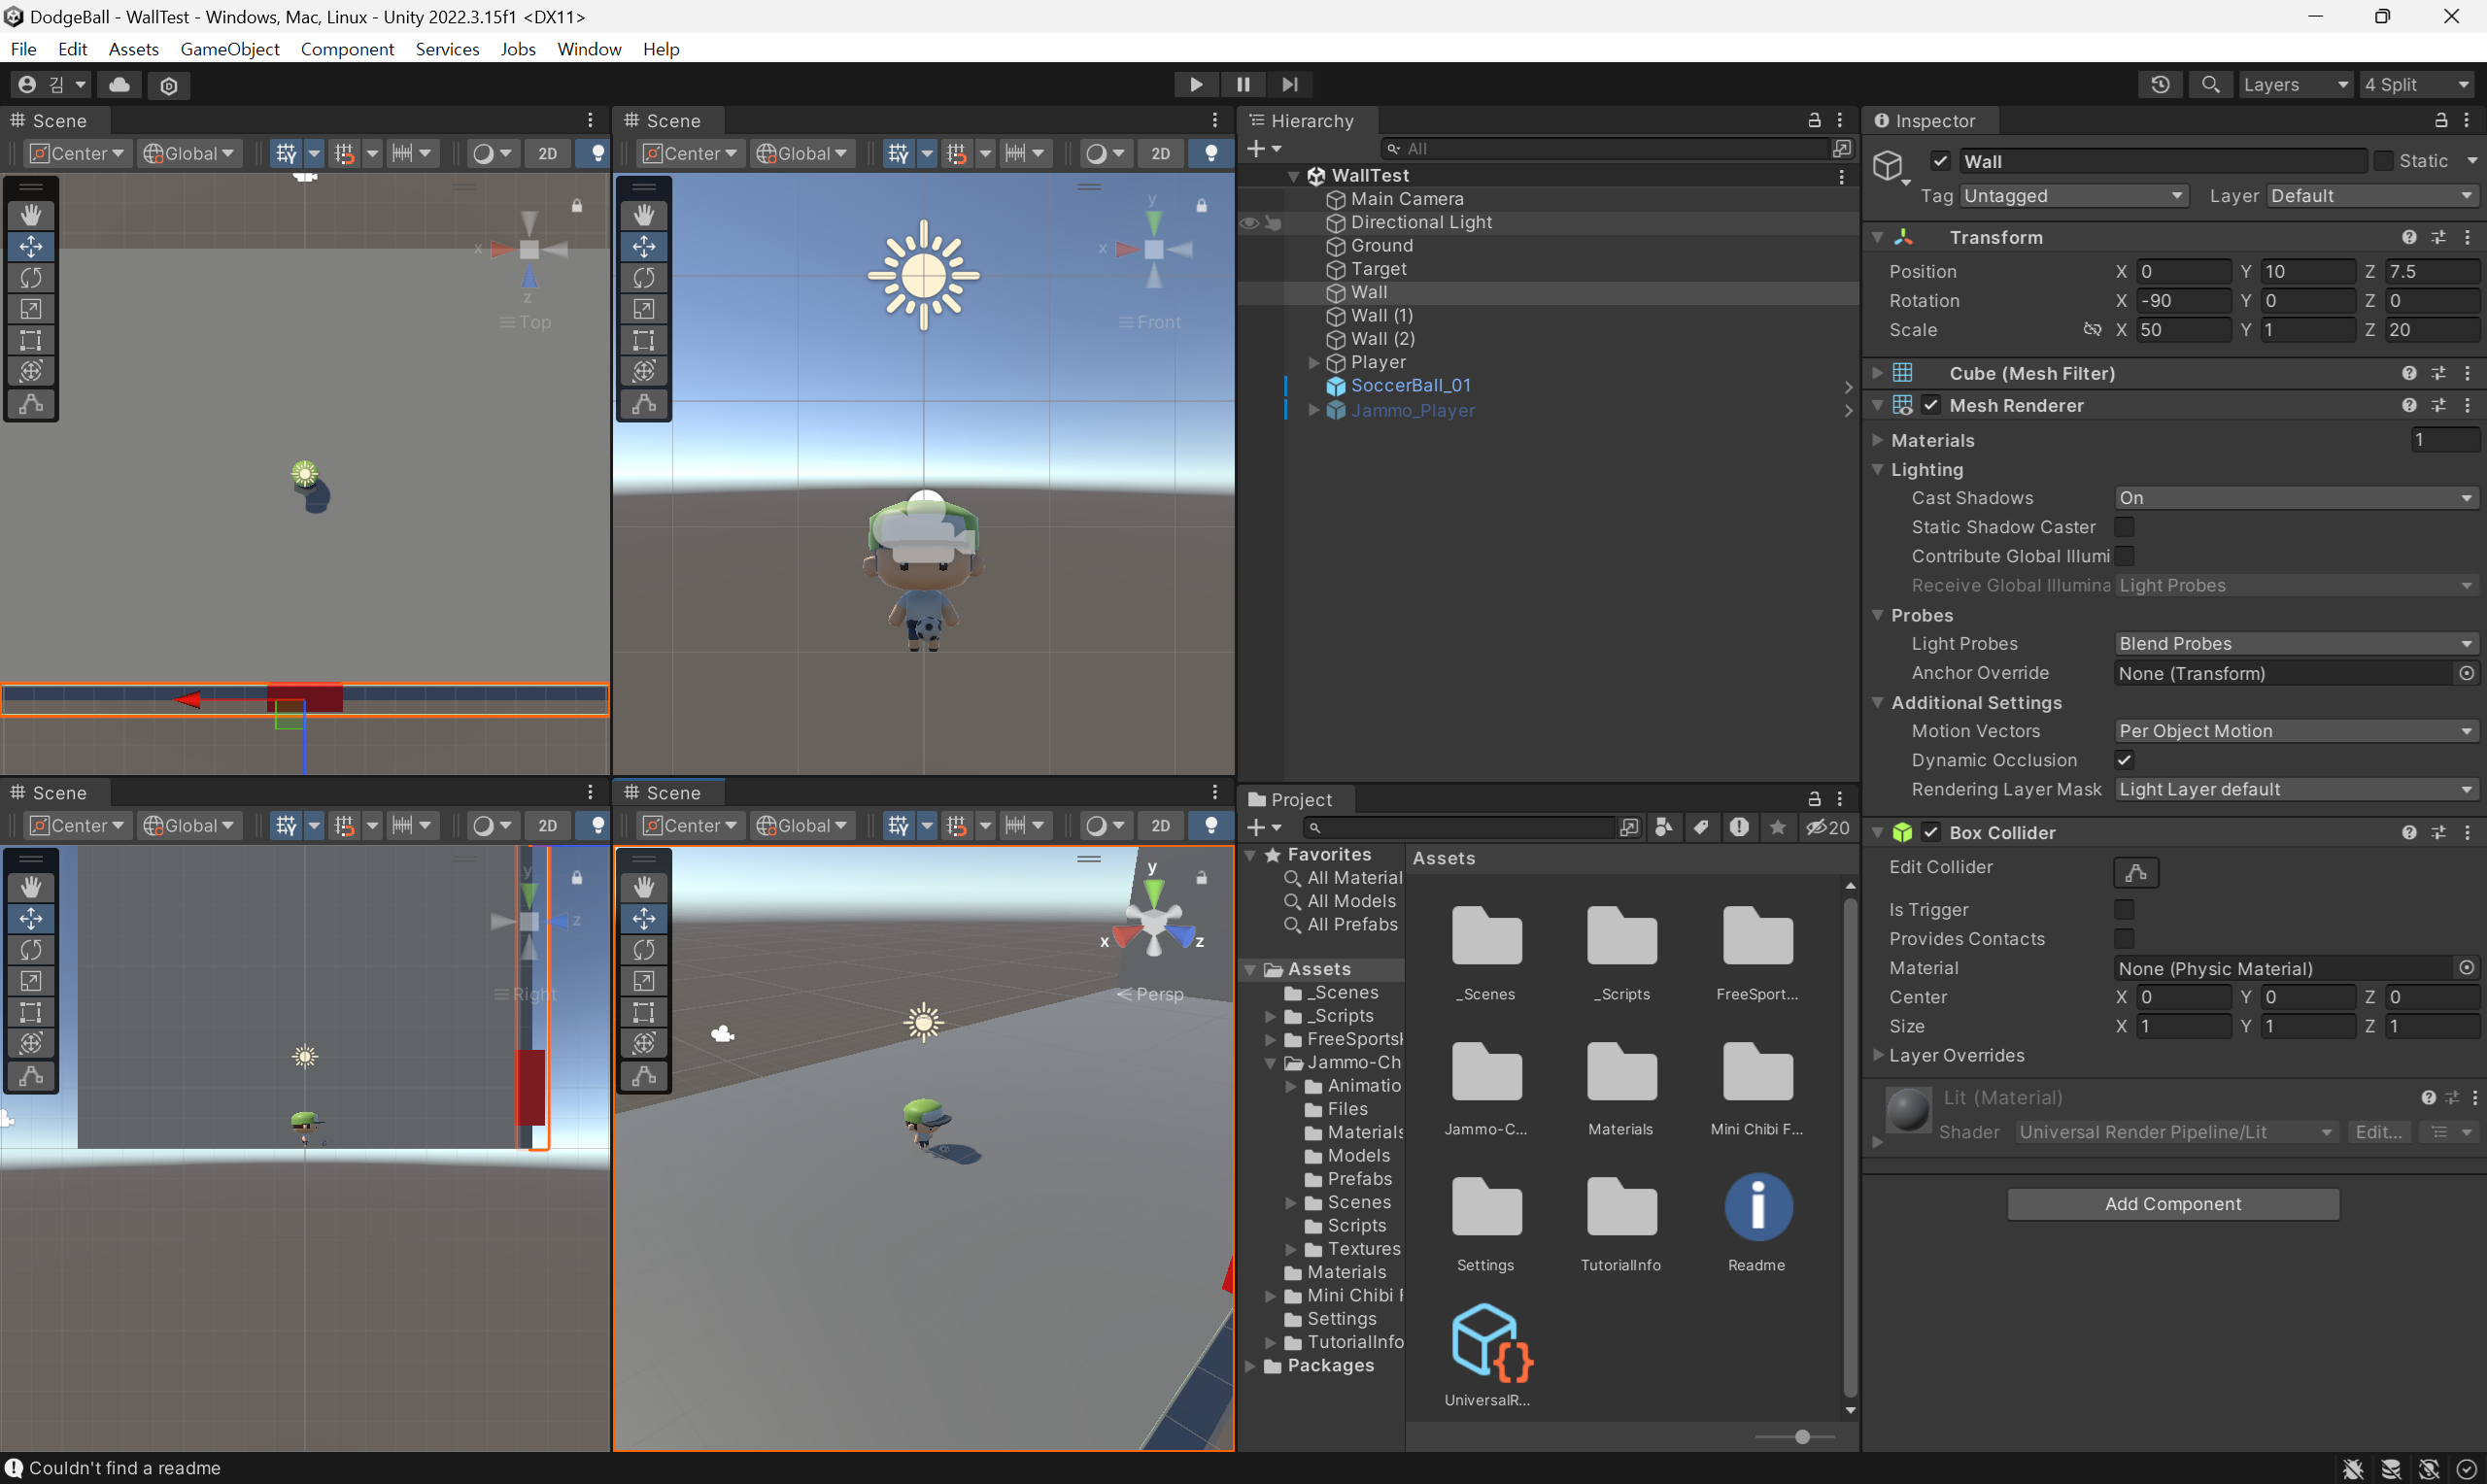Open Light Probes dropdown showing Blend Probes
This screenshot has width=2487, height=1484.
pos(2296,644)
